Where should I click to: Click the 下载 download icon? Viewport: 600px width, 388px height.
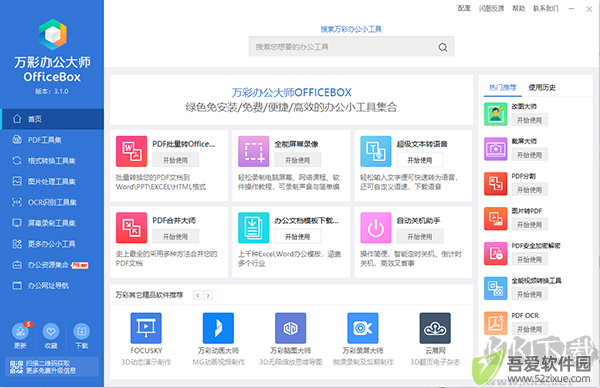tap(82, 331)
